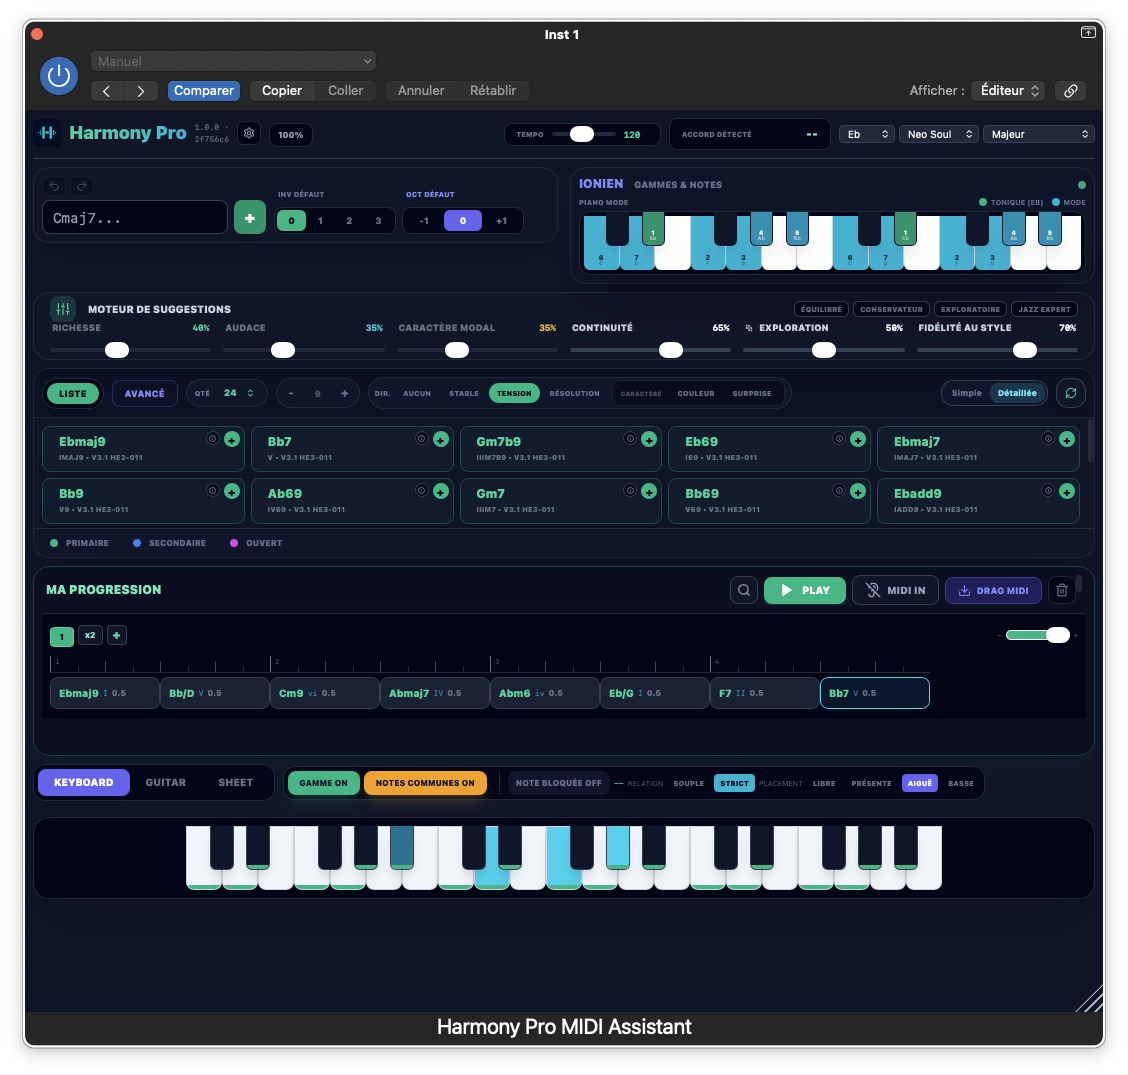Preview the Bb7 suggestion target icon
The width and height of the screenshot is (1128, 1075).
tap(422, 438)
